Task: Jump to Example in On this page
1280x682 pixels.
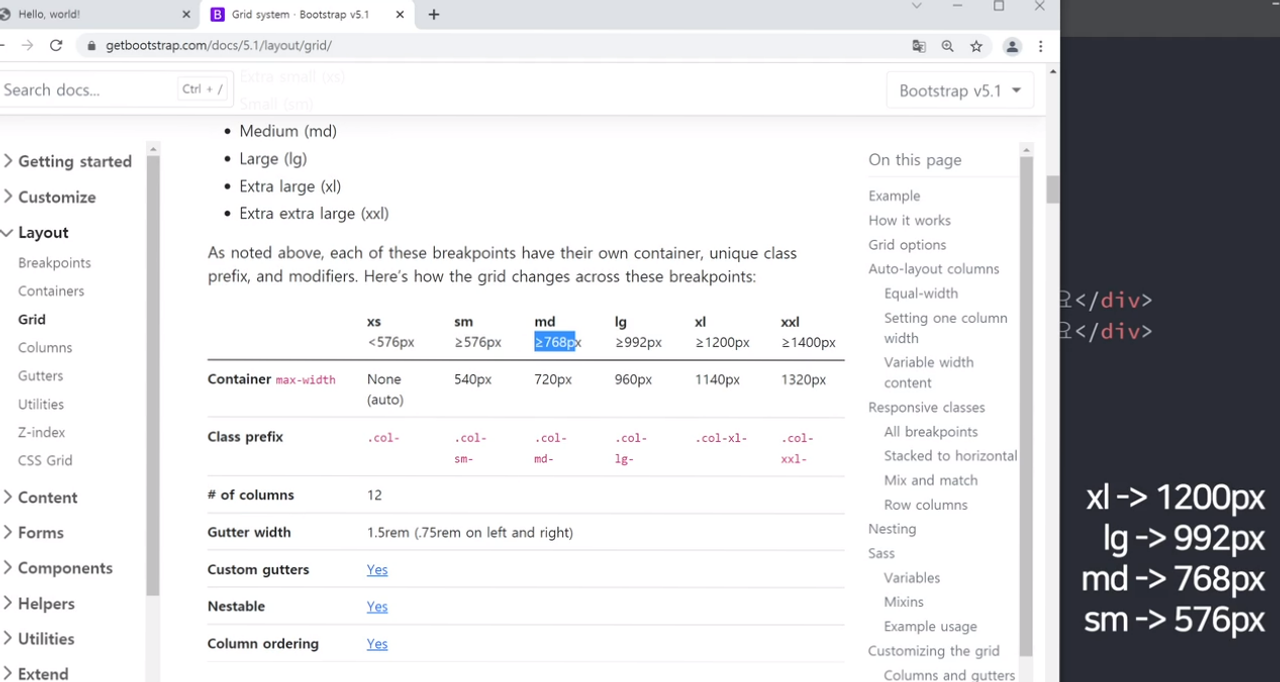Action: 894,196
